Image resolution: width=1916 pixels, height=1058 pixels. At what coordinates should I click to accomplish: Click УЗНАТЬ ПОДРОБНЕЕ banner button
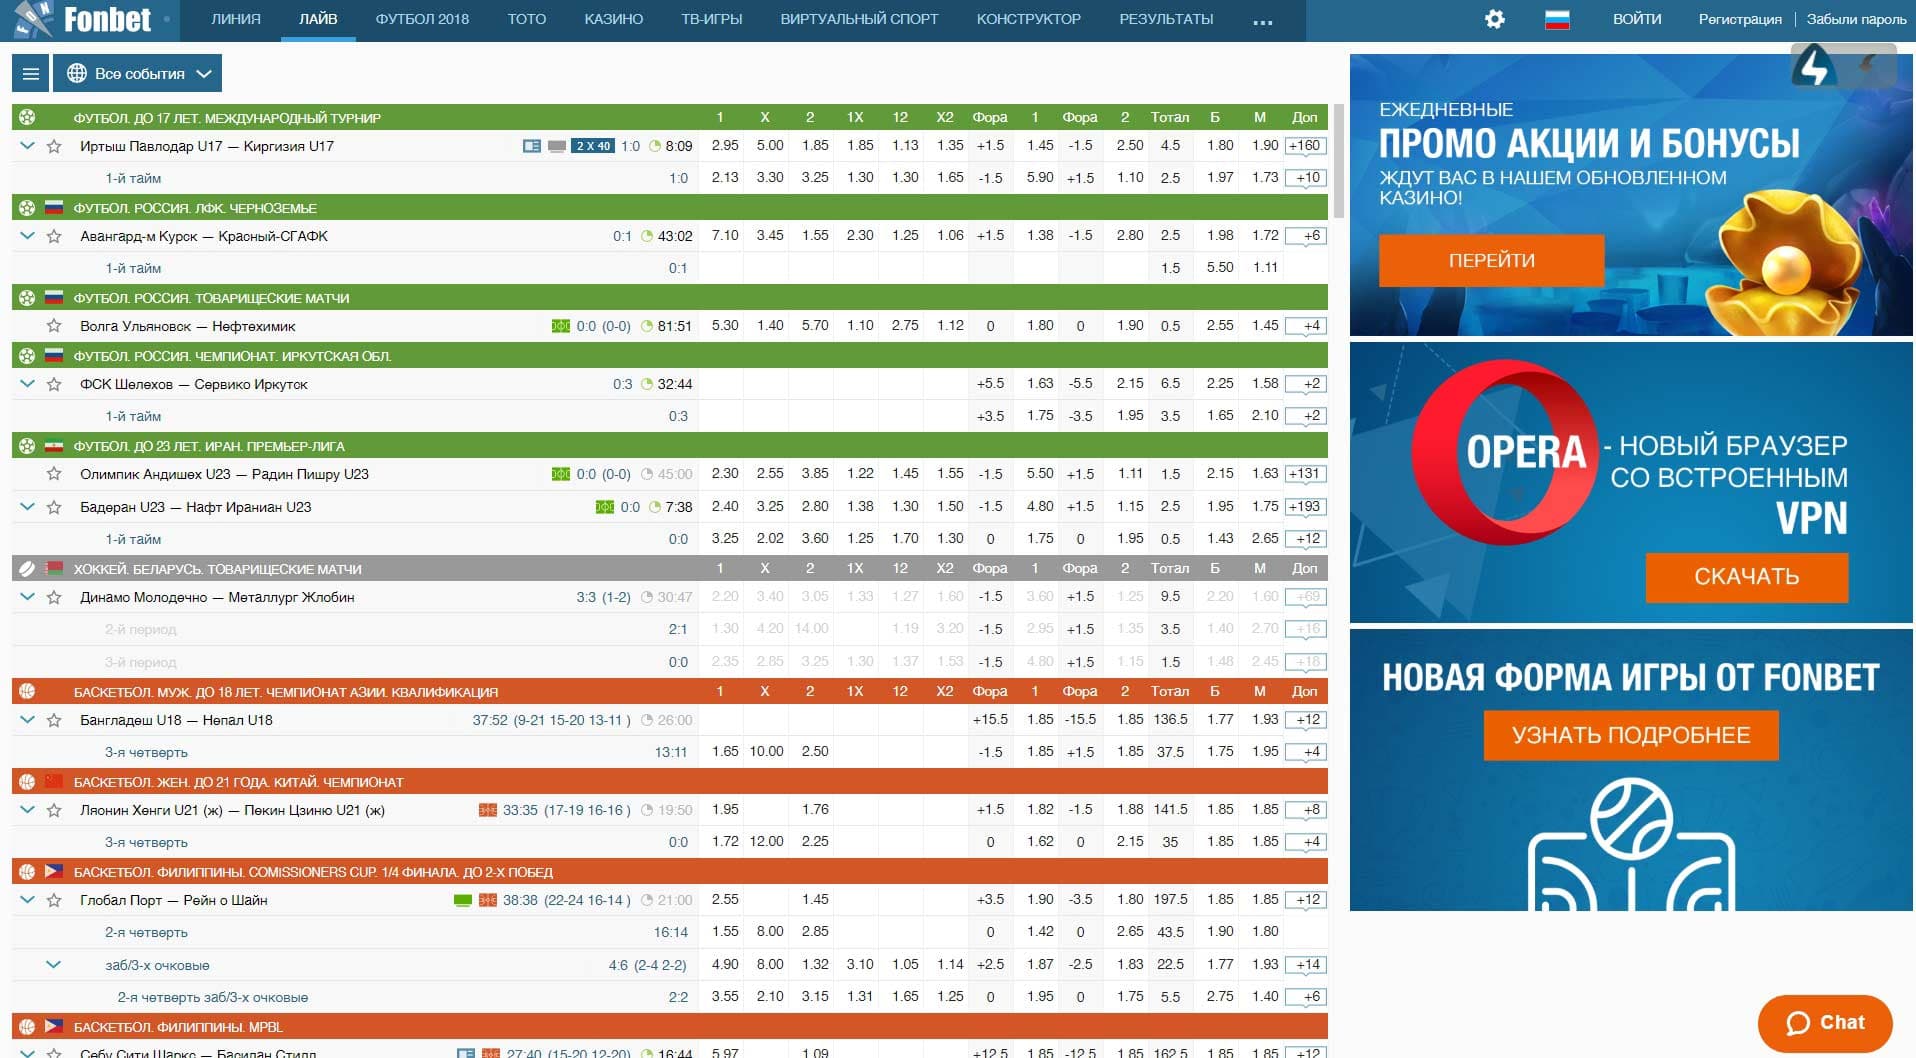1631,735
